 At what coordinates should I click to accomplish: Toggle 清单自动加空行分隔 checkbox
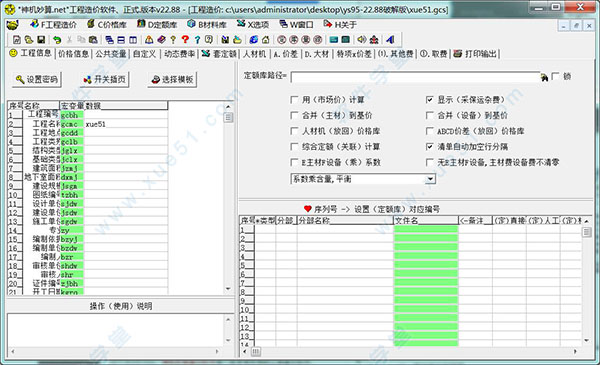[x=430, y=147]
